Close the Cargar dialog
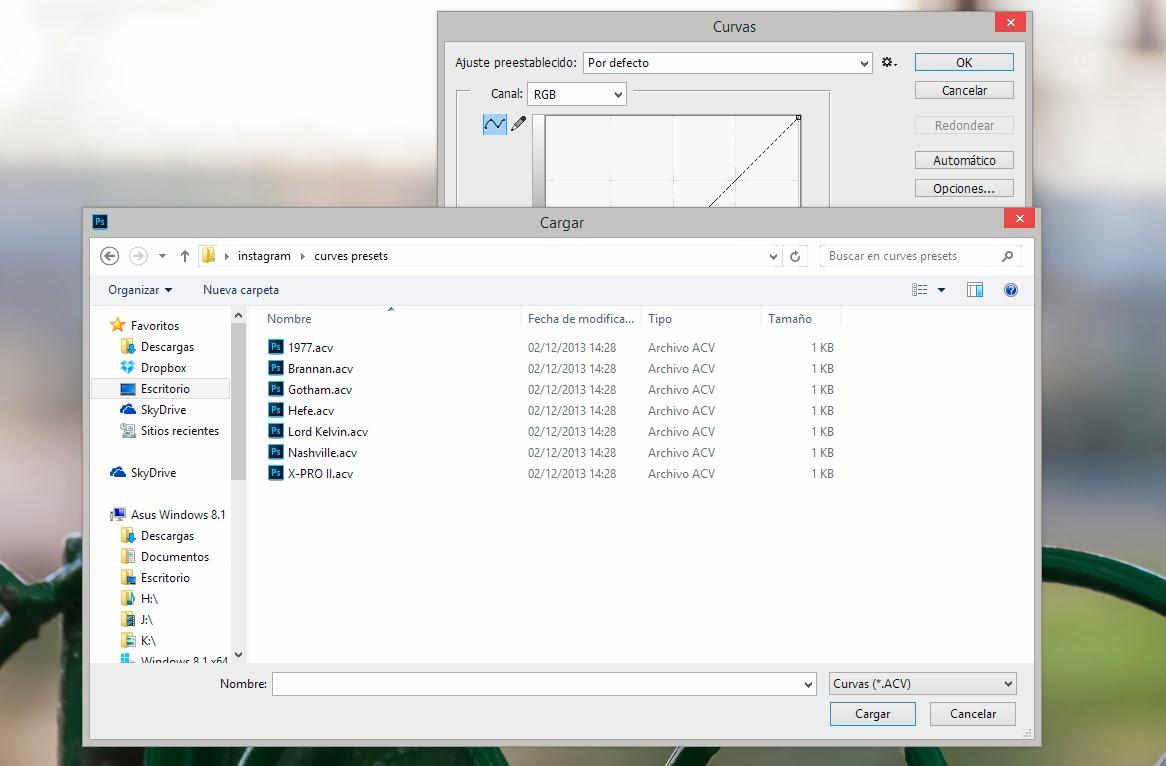This screenshot has height=766, width=1166. coord(1020,218)
